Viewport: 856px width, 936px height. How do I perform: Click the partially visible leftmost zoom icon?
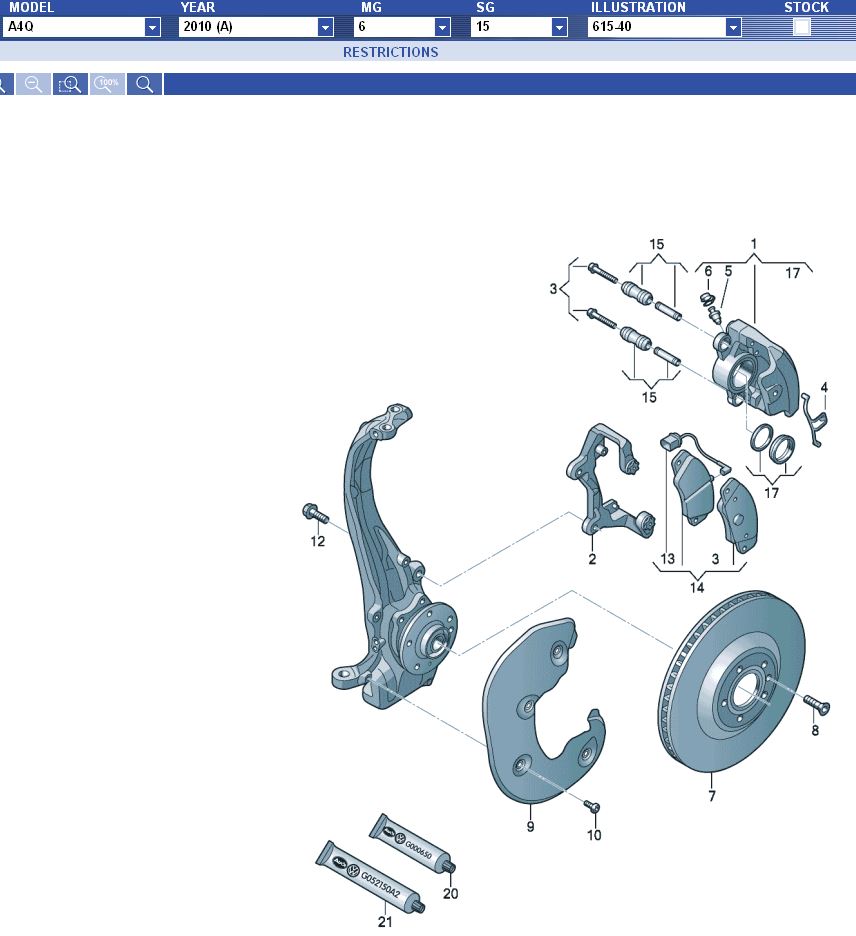coord(4,85)
